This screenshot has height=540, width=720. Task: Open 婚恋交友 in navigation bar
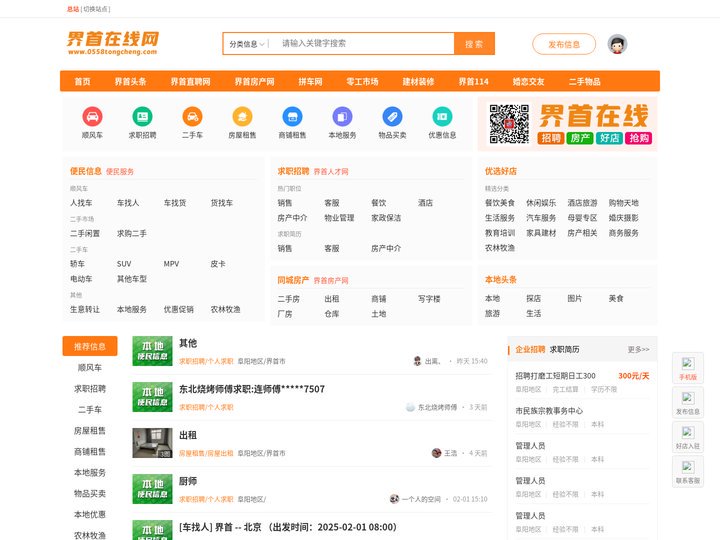click(x=529, y=82)
